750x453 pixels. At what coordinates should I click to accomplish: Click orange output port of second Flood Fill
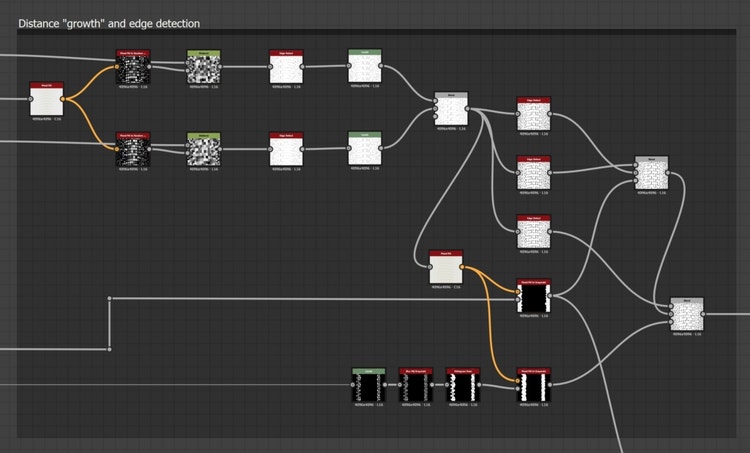click(462, 267)
